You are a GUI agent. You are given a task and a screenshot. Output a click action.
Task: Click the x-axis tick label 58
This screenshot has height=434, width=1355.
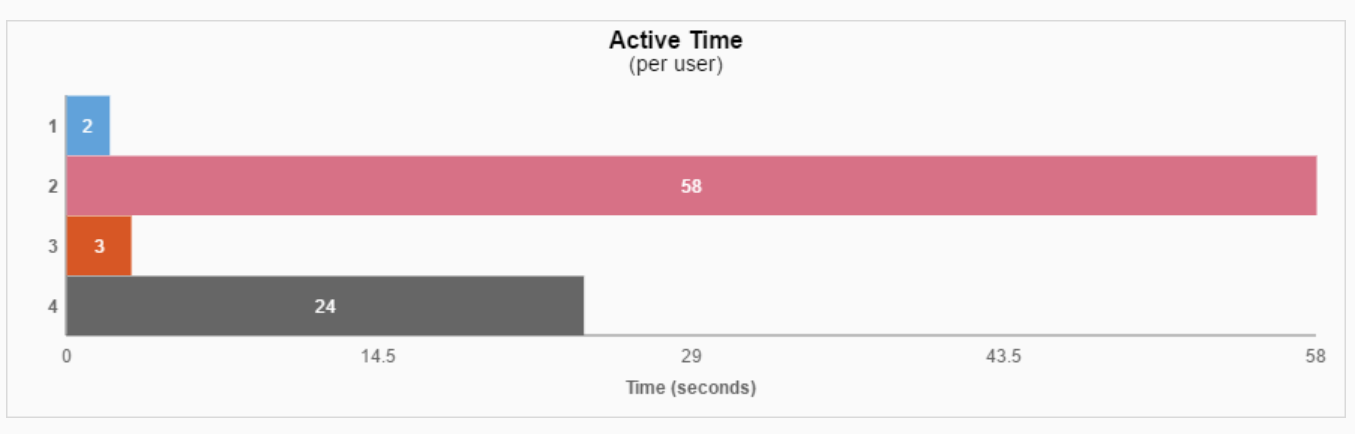click(1316, 356)
